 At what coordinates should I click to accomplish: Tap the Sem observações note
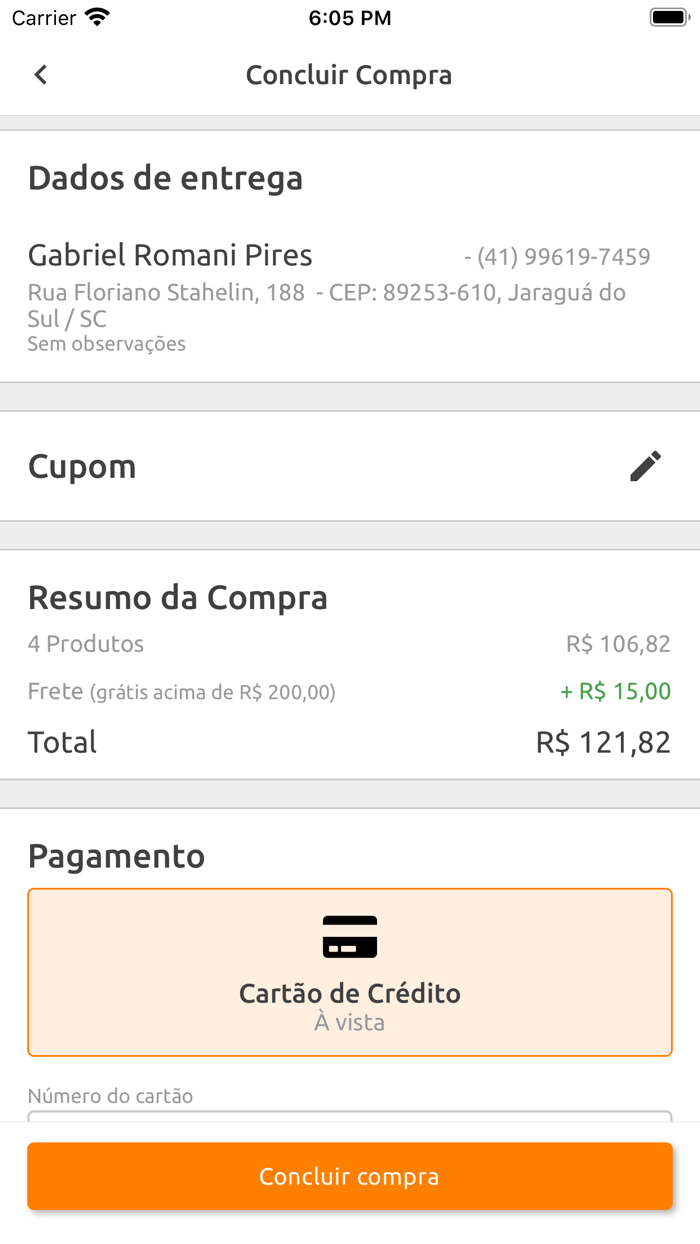click(x=106, y=344)
